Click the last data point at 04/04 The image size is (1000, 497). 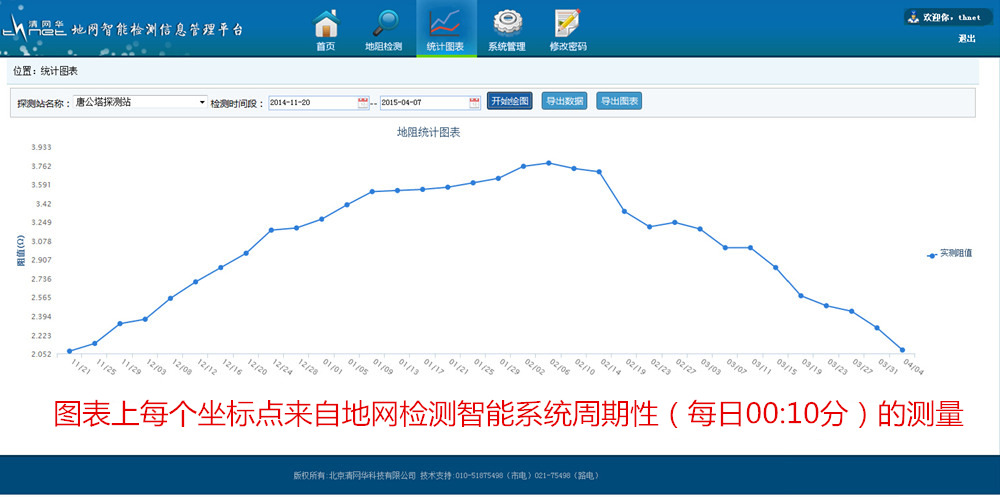[x=902, y=350]
